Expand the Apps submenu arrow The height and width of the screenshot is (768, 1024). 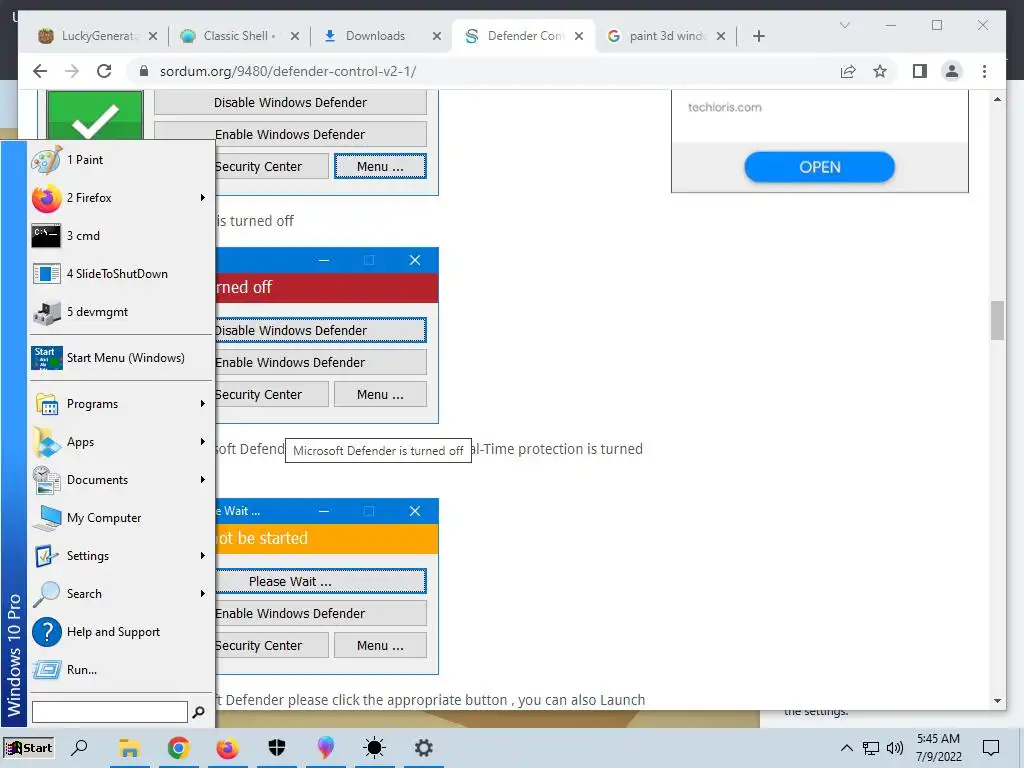(202, 442)
